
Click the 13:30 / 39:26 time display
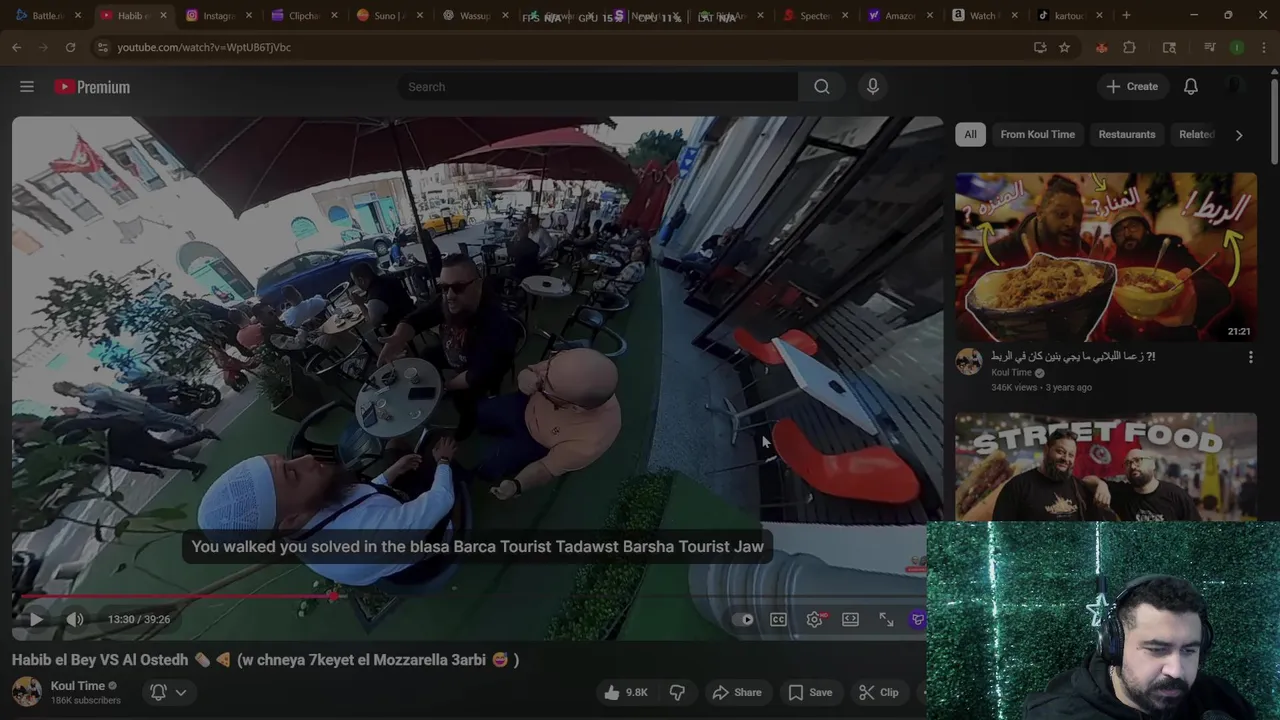click(139, 619)
